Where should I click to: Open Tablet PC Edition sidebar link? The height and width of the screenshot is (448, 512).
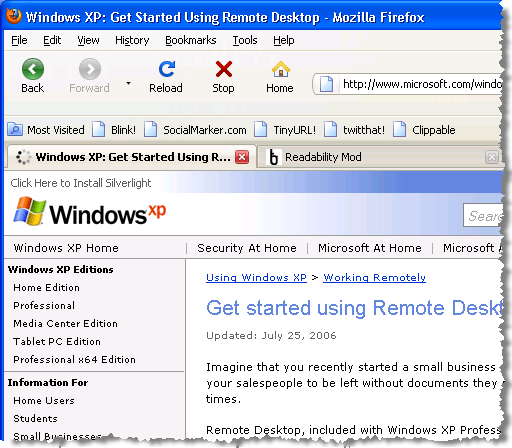(57, 342)
